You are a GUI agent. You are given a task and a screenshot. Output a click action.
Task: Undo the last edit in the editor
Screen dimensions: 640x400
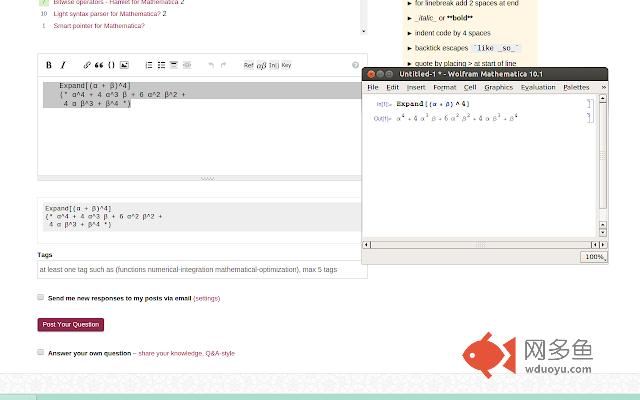(x=211, y=65)
